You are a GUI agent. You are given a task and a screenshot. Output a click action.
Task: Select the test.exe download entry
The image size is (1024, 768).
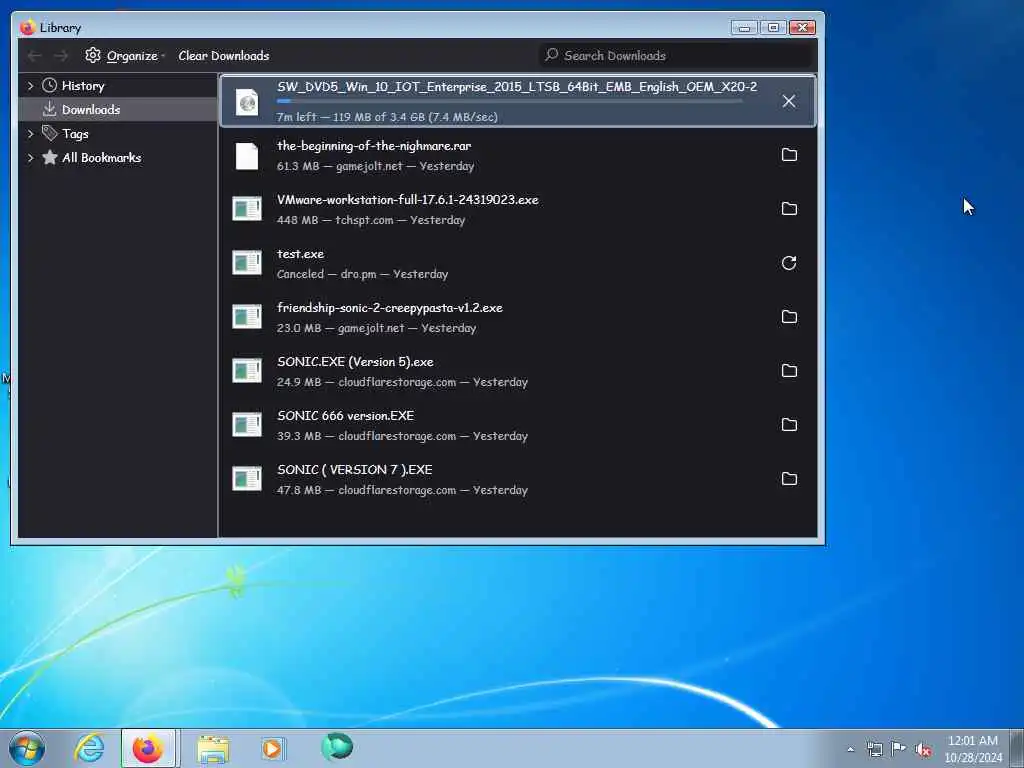[x=518, y=263]
